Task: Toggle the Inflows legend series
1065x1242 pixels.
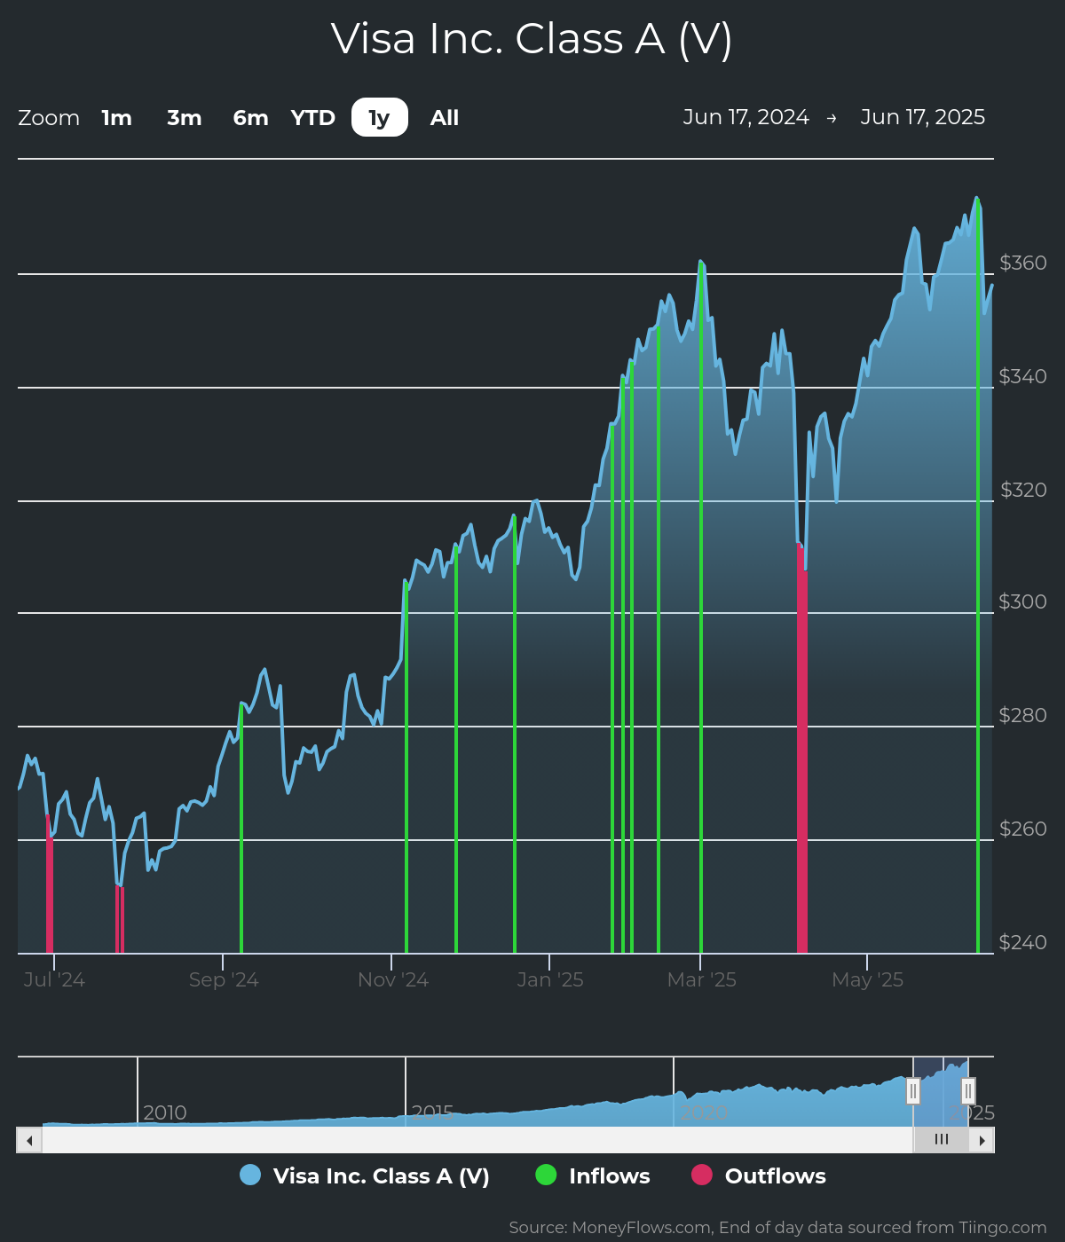Action: [x=593, y=1176]
